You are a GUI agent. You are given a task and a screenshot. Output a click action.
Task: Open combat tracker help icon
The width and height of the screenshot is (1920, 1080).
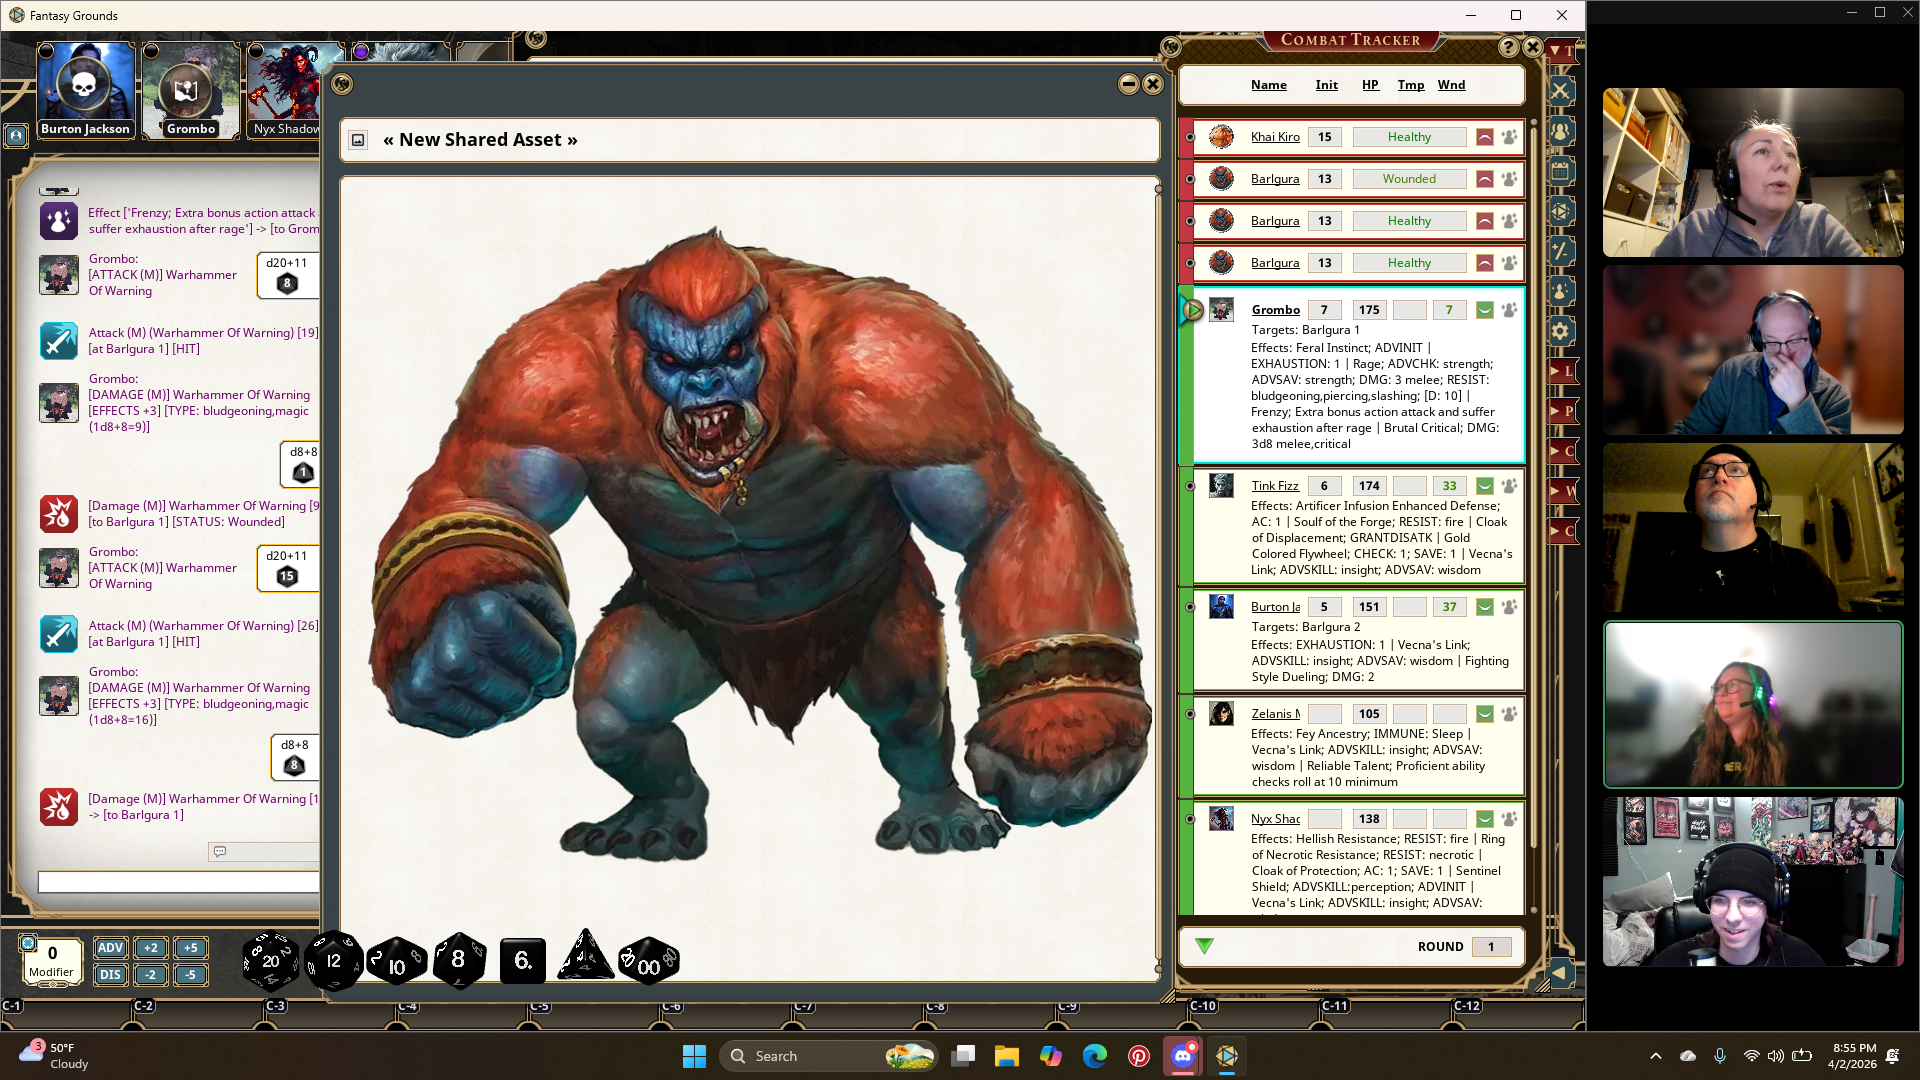(x=1508, y=47)
